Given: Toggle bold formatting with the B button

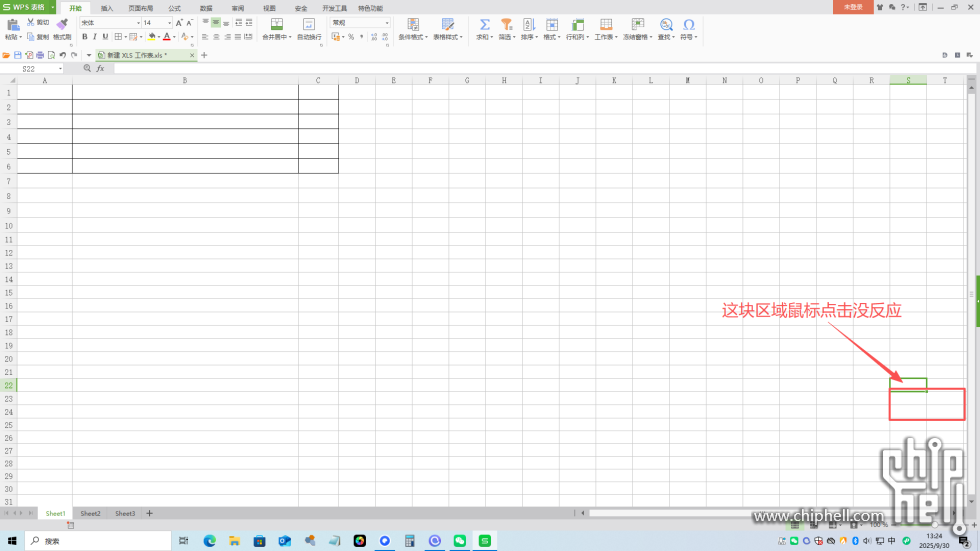Looking at the screenshot, I should coord(83,37).
